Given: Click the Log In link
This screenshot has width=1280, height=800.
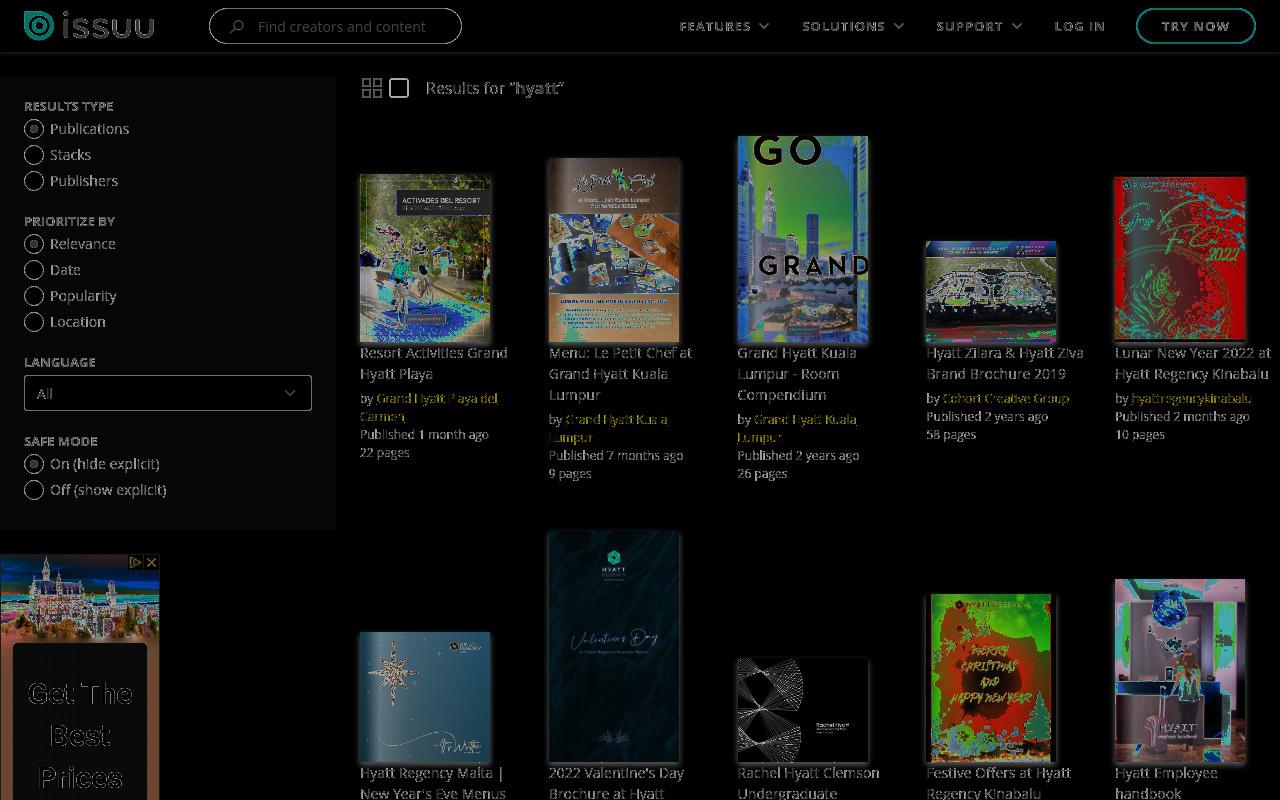Looking at the screenshot, I should [x=1079, y=26].
